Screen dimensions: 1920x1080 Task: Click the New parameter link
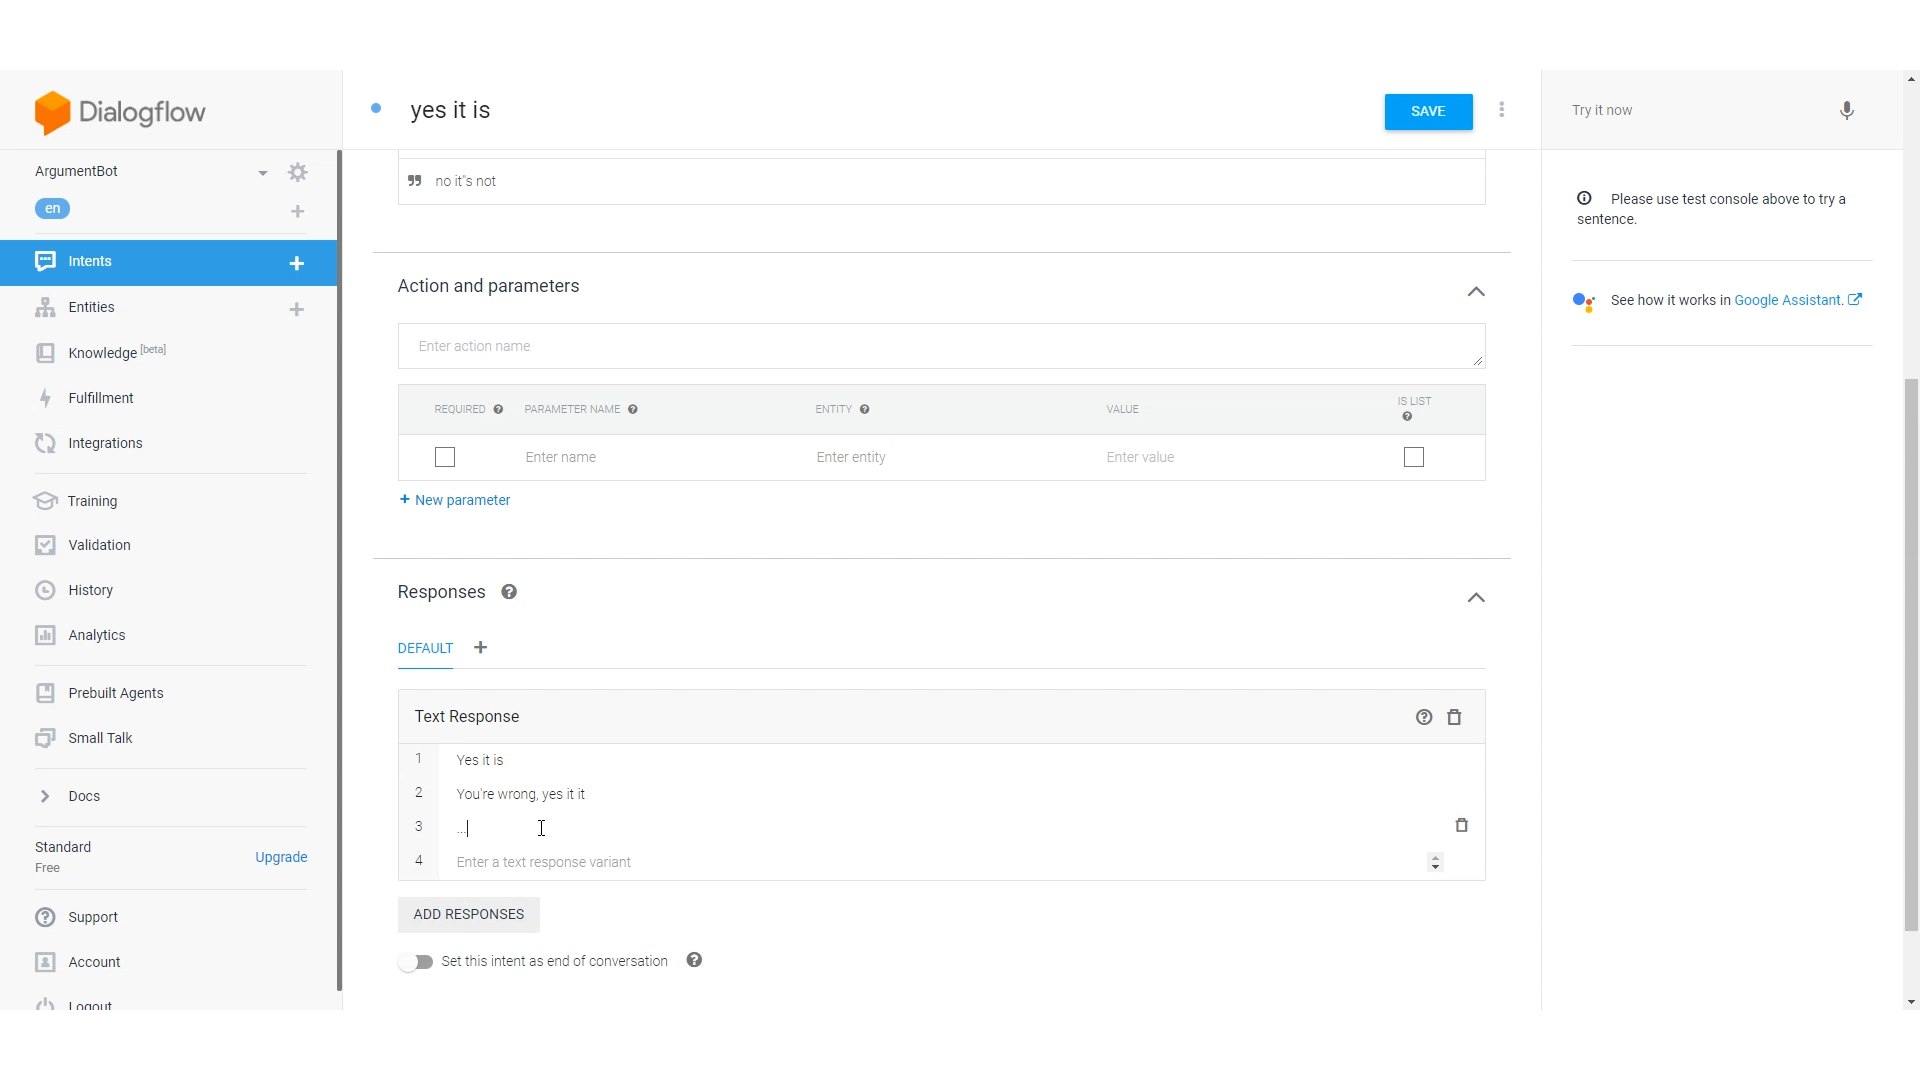tap(455, 500)
